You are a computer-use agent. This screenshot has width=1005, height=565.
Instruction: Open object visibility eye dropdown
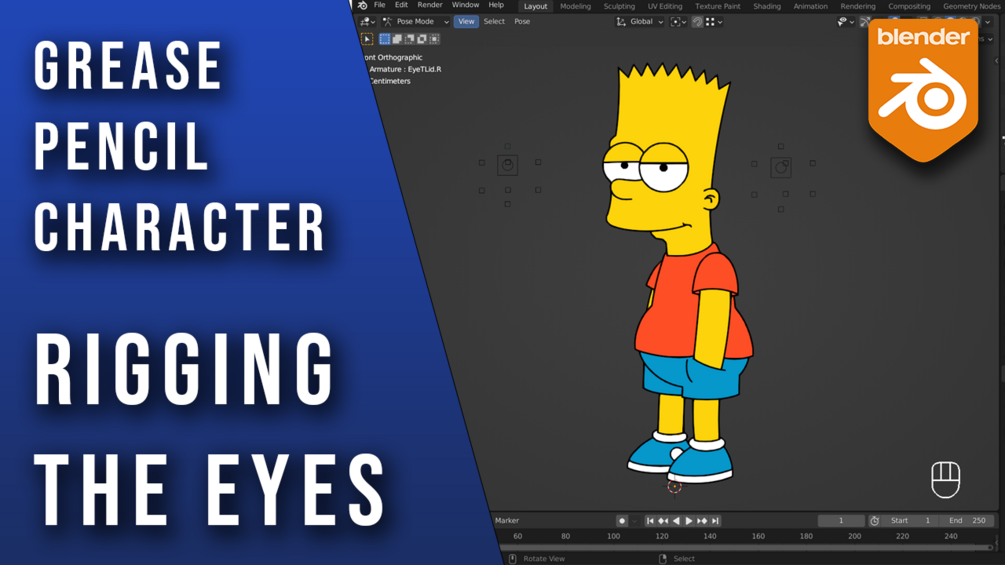point(845,22)
